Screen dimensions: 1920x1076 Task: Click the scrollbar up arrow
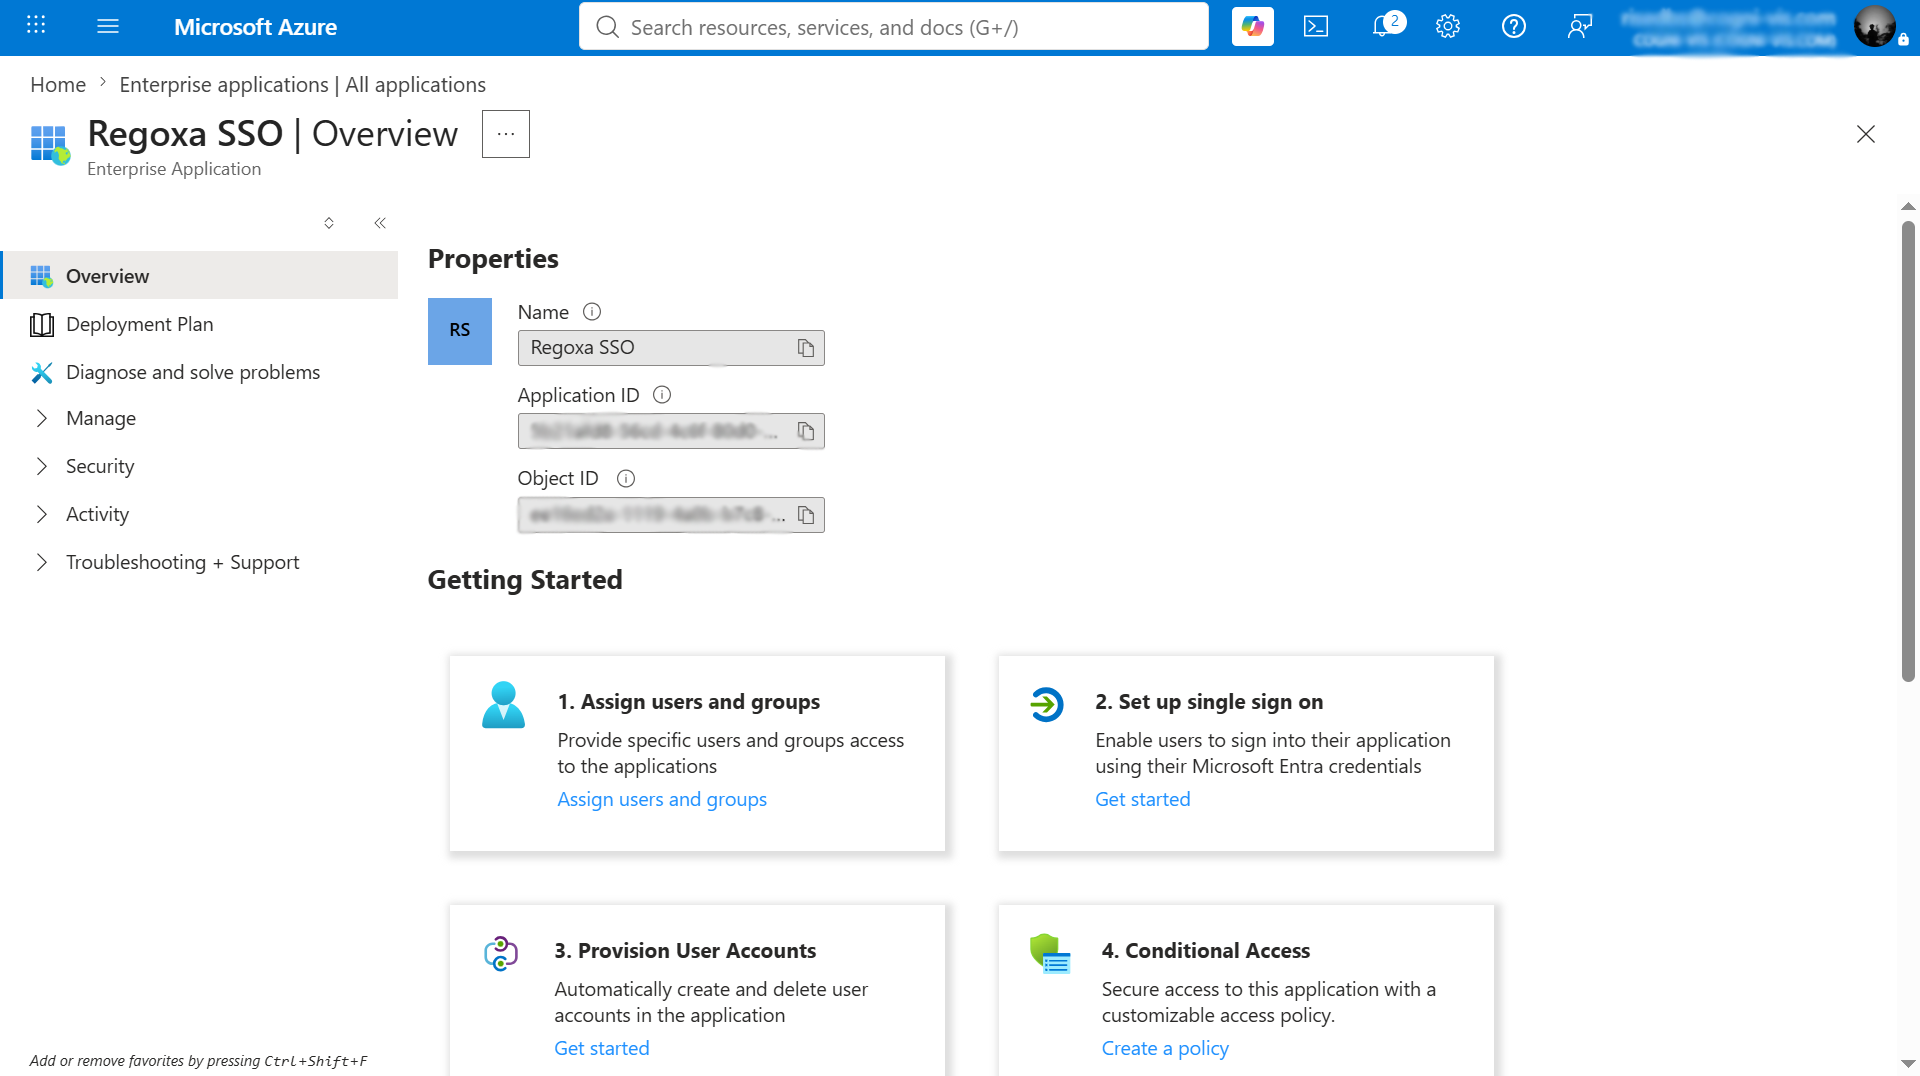pyautogui.click(x=1908, y=206)
